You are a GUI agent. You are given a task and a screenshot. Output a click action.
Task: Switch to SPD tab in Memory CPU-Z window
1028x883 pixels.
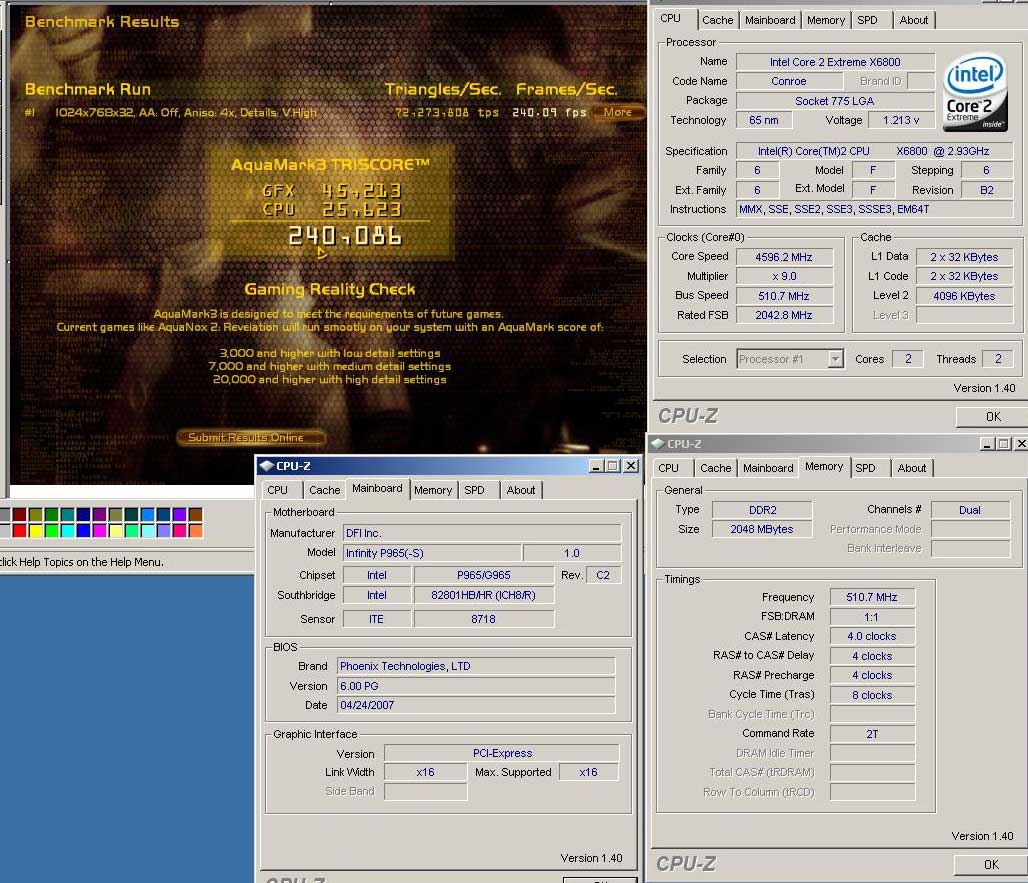(865, 468)
